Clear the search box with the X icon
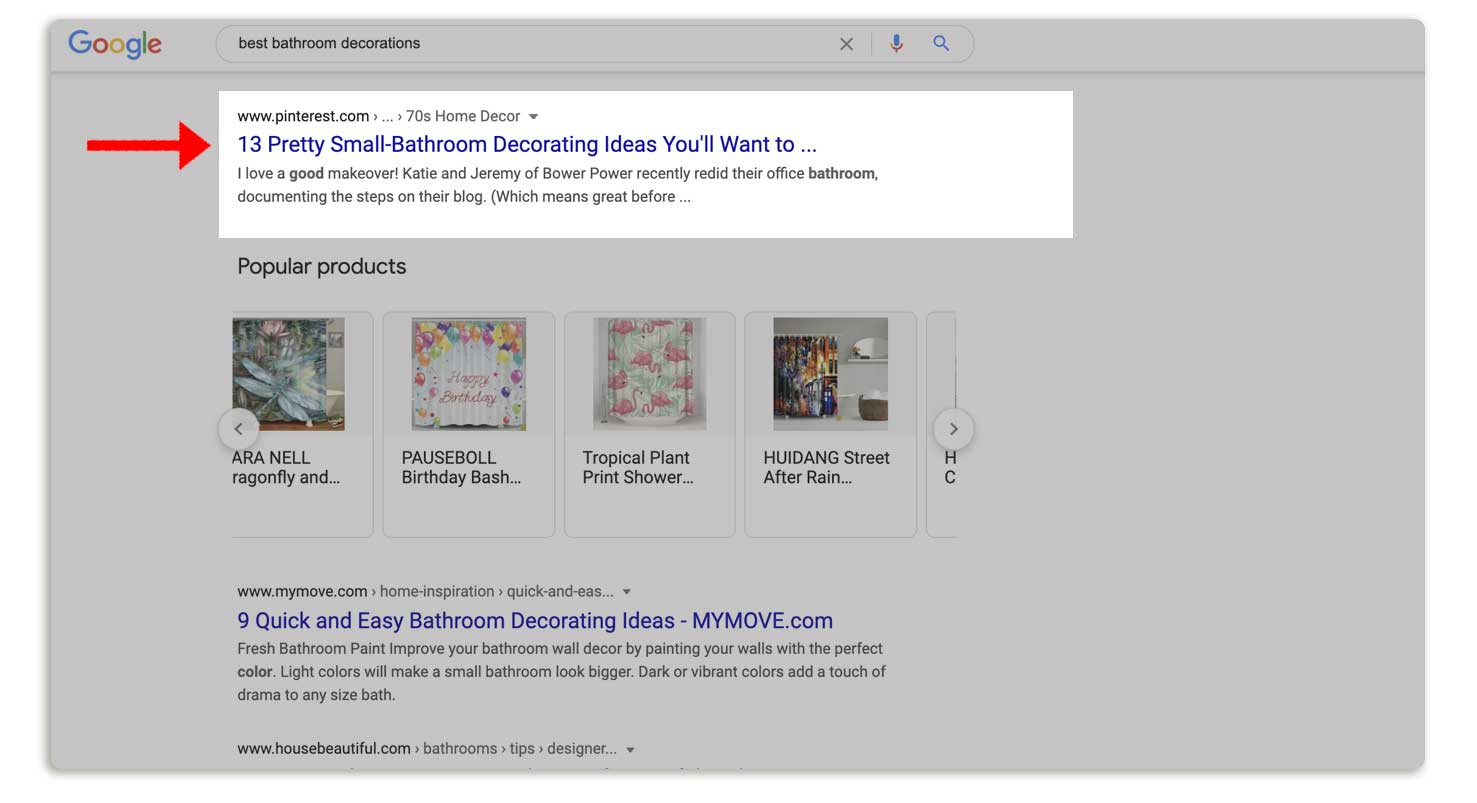Screen dimensions: 1477x803 (846, 44)
